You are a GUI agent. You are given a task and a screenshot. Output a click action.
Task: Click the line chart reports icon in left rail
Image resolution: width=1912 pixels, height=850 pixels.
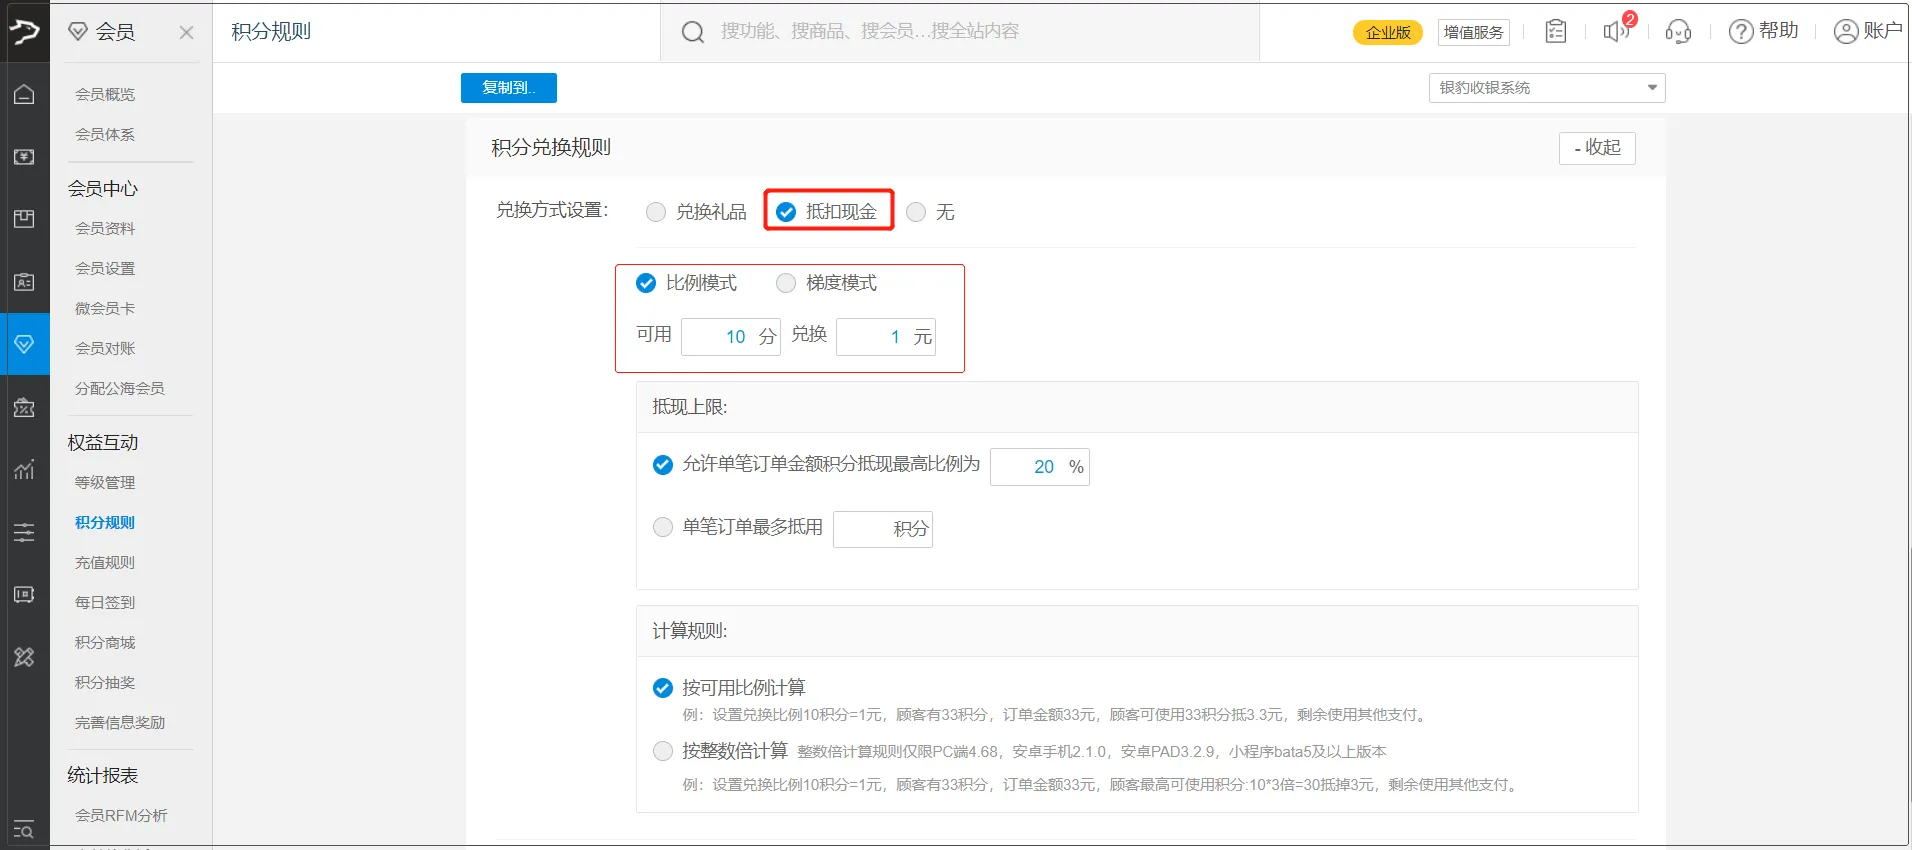click(24, 470)
